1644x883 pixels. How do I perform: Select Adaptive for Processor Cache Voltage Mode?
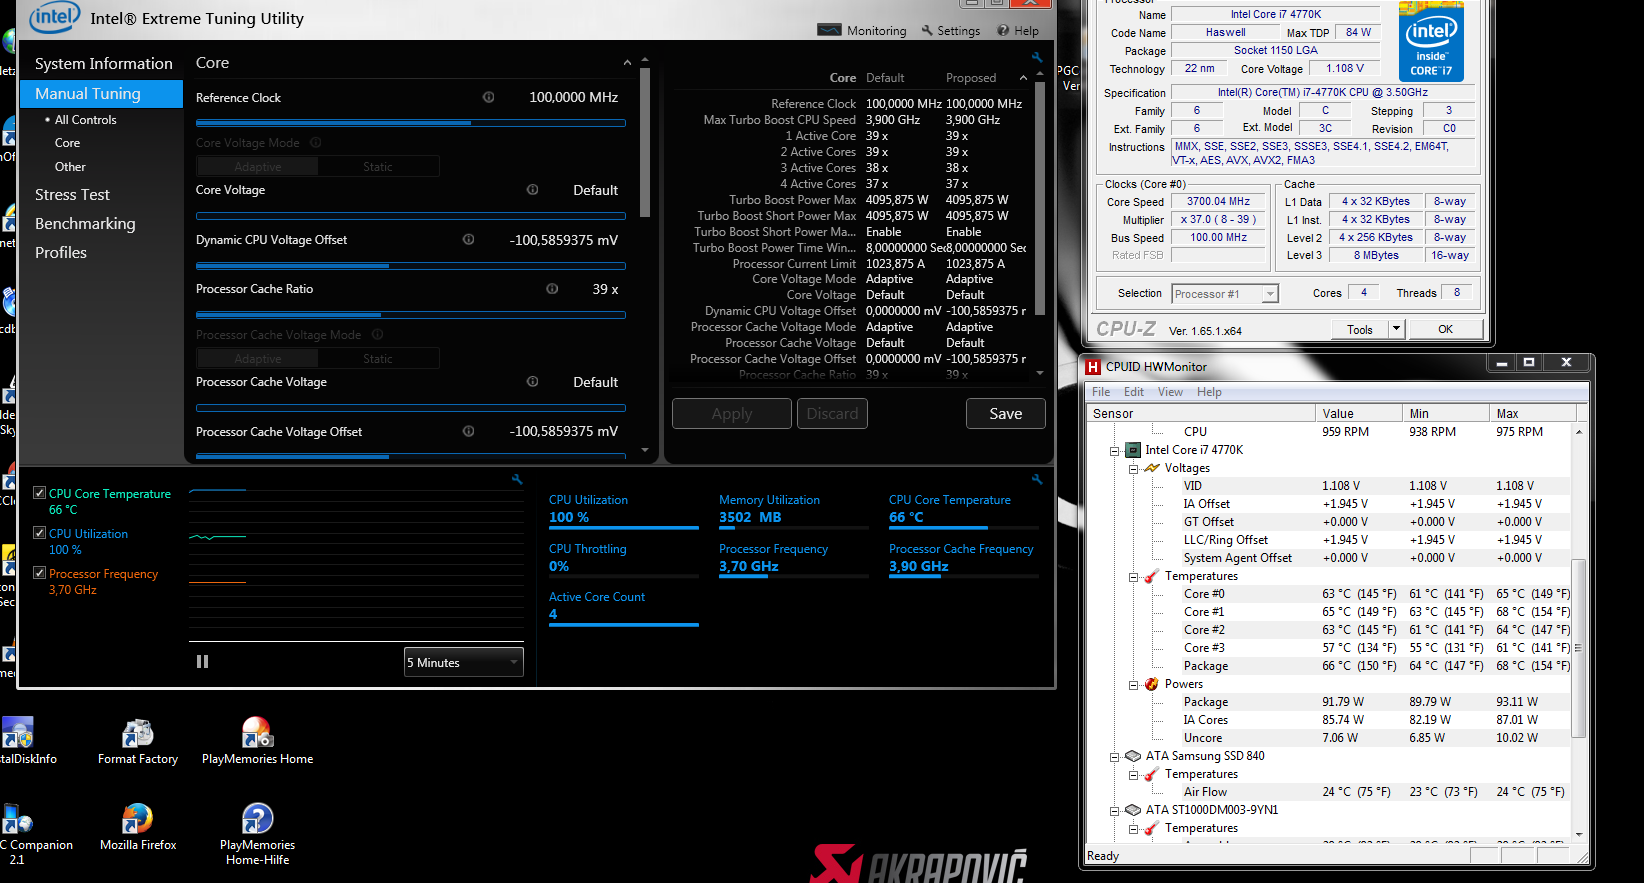click(258, 359)
